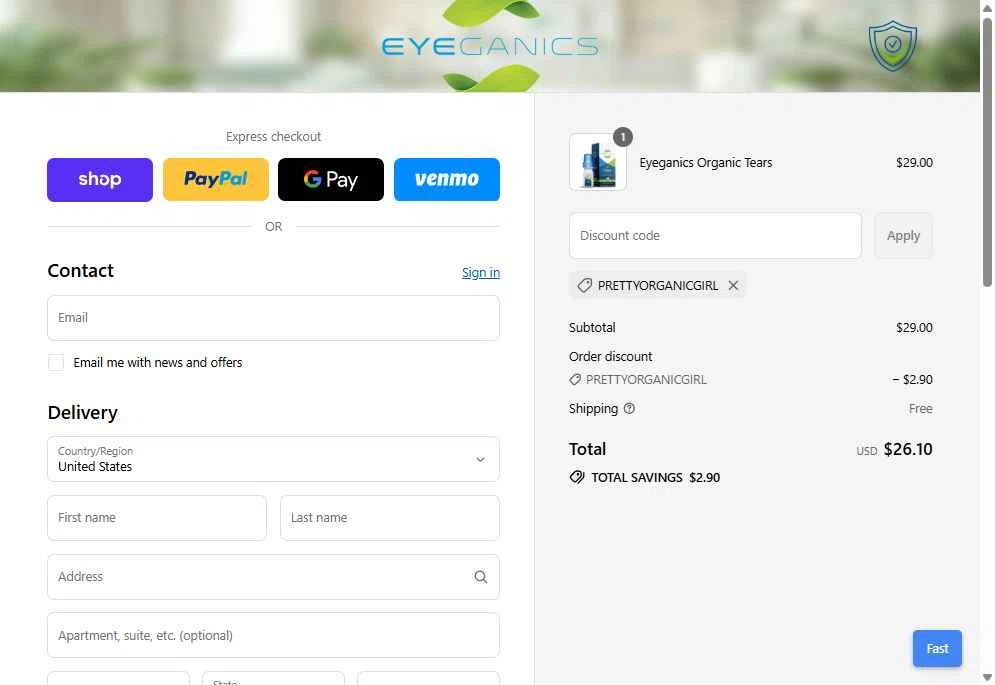Image resolution: width=995 pixels, height=685 pixels.
Task: Click the Apartment, suite field
Action: (x=273, y=635)
